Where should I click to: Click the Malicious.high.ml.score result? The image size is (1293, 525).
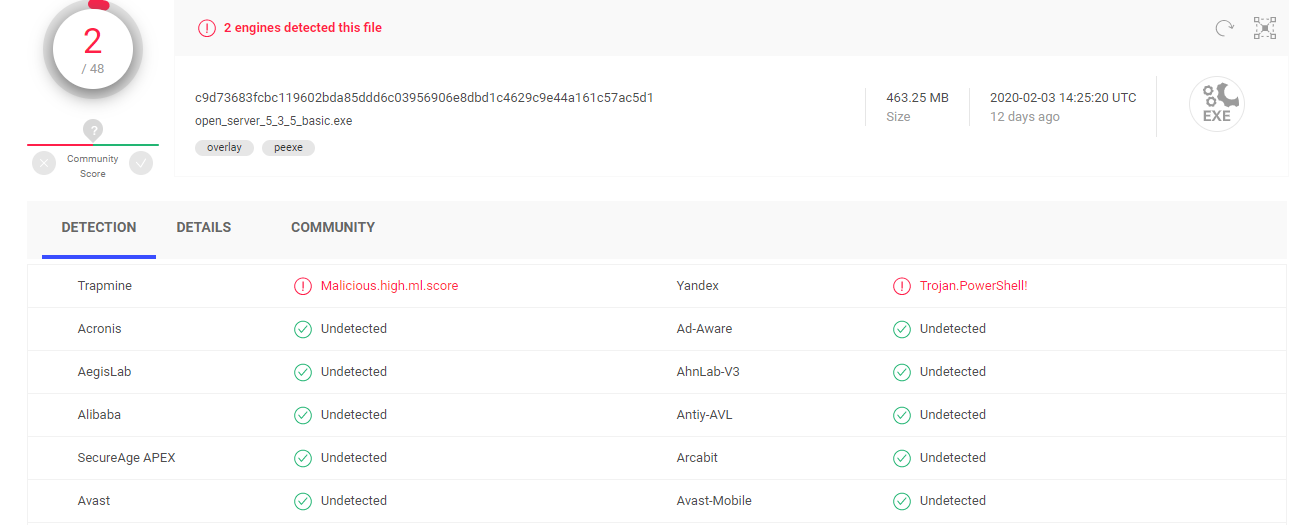click(389, 286)
